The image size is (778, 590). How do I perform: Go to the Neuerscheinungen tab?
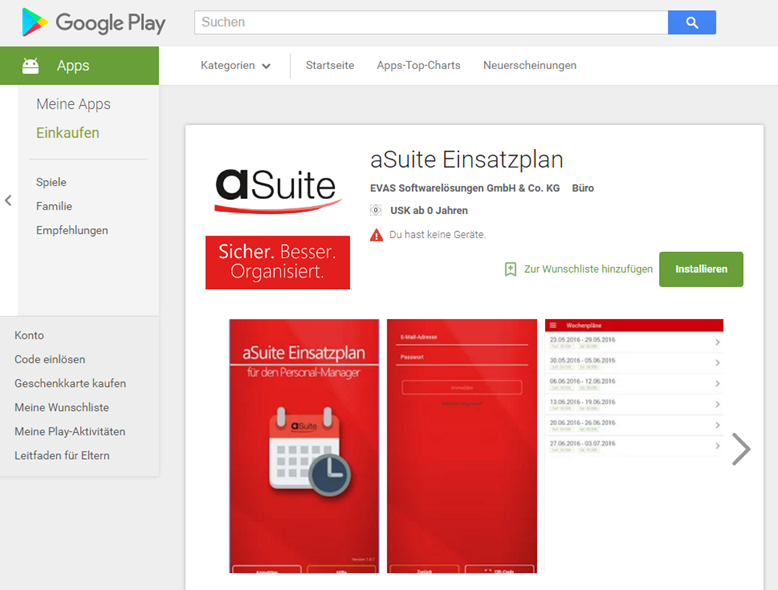(x=529, y=66)
